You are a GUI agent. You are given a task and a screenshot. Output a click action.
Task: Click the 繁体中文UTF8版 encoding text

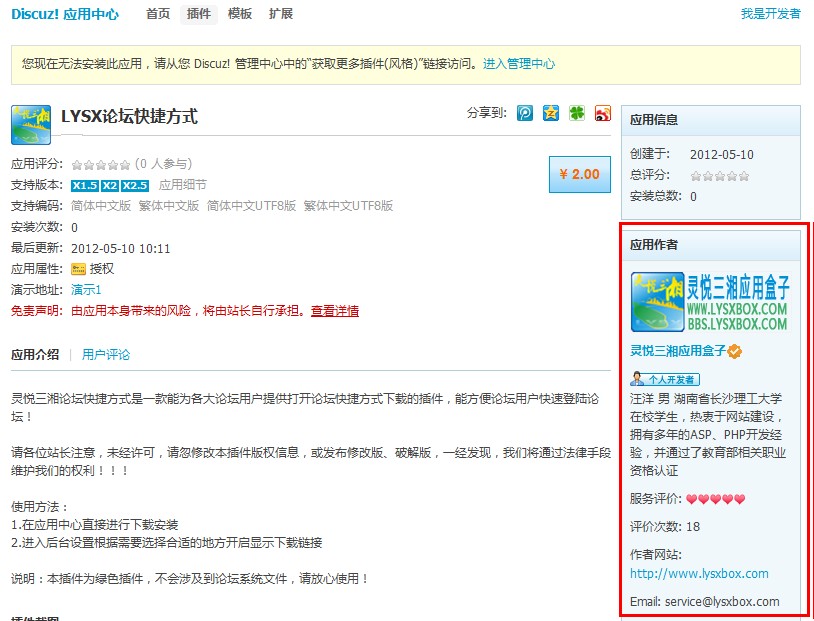[x=348, y=206]
